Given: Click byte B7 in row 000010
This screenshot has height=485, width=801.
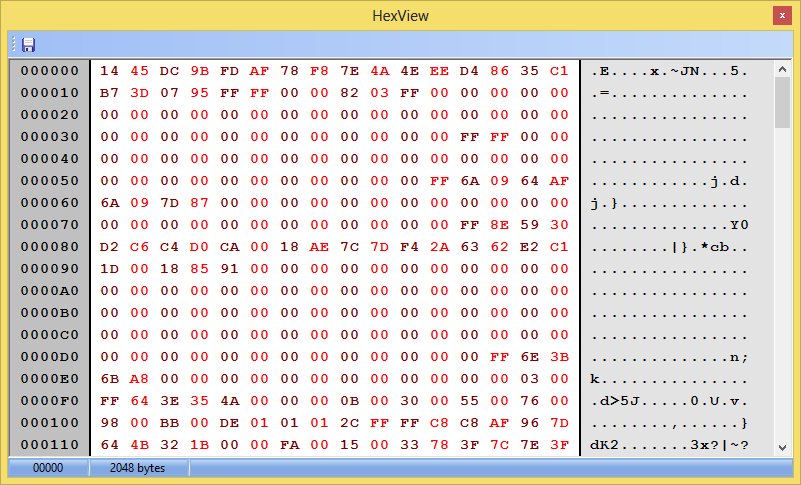Looking at the screenshot, I should pos(109,93).
